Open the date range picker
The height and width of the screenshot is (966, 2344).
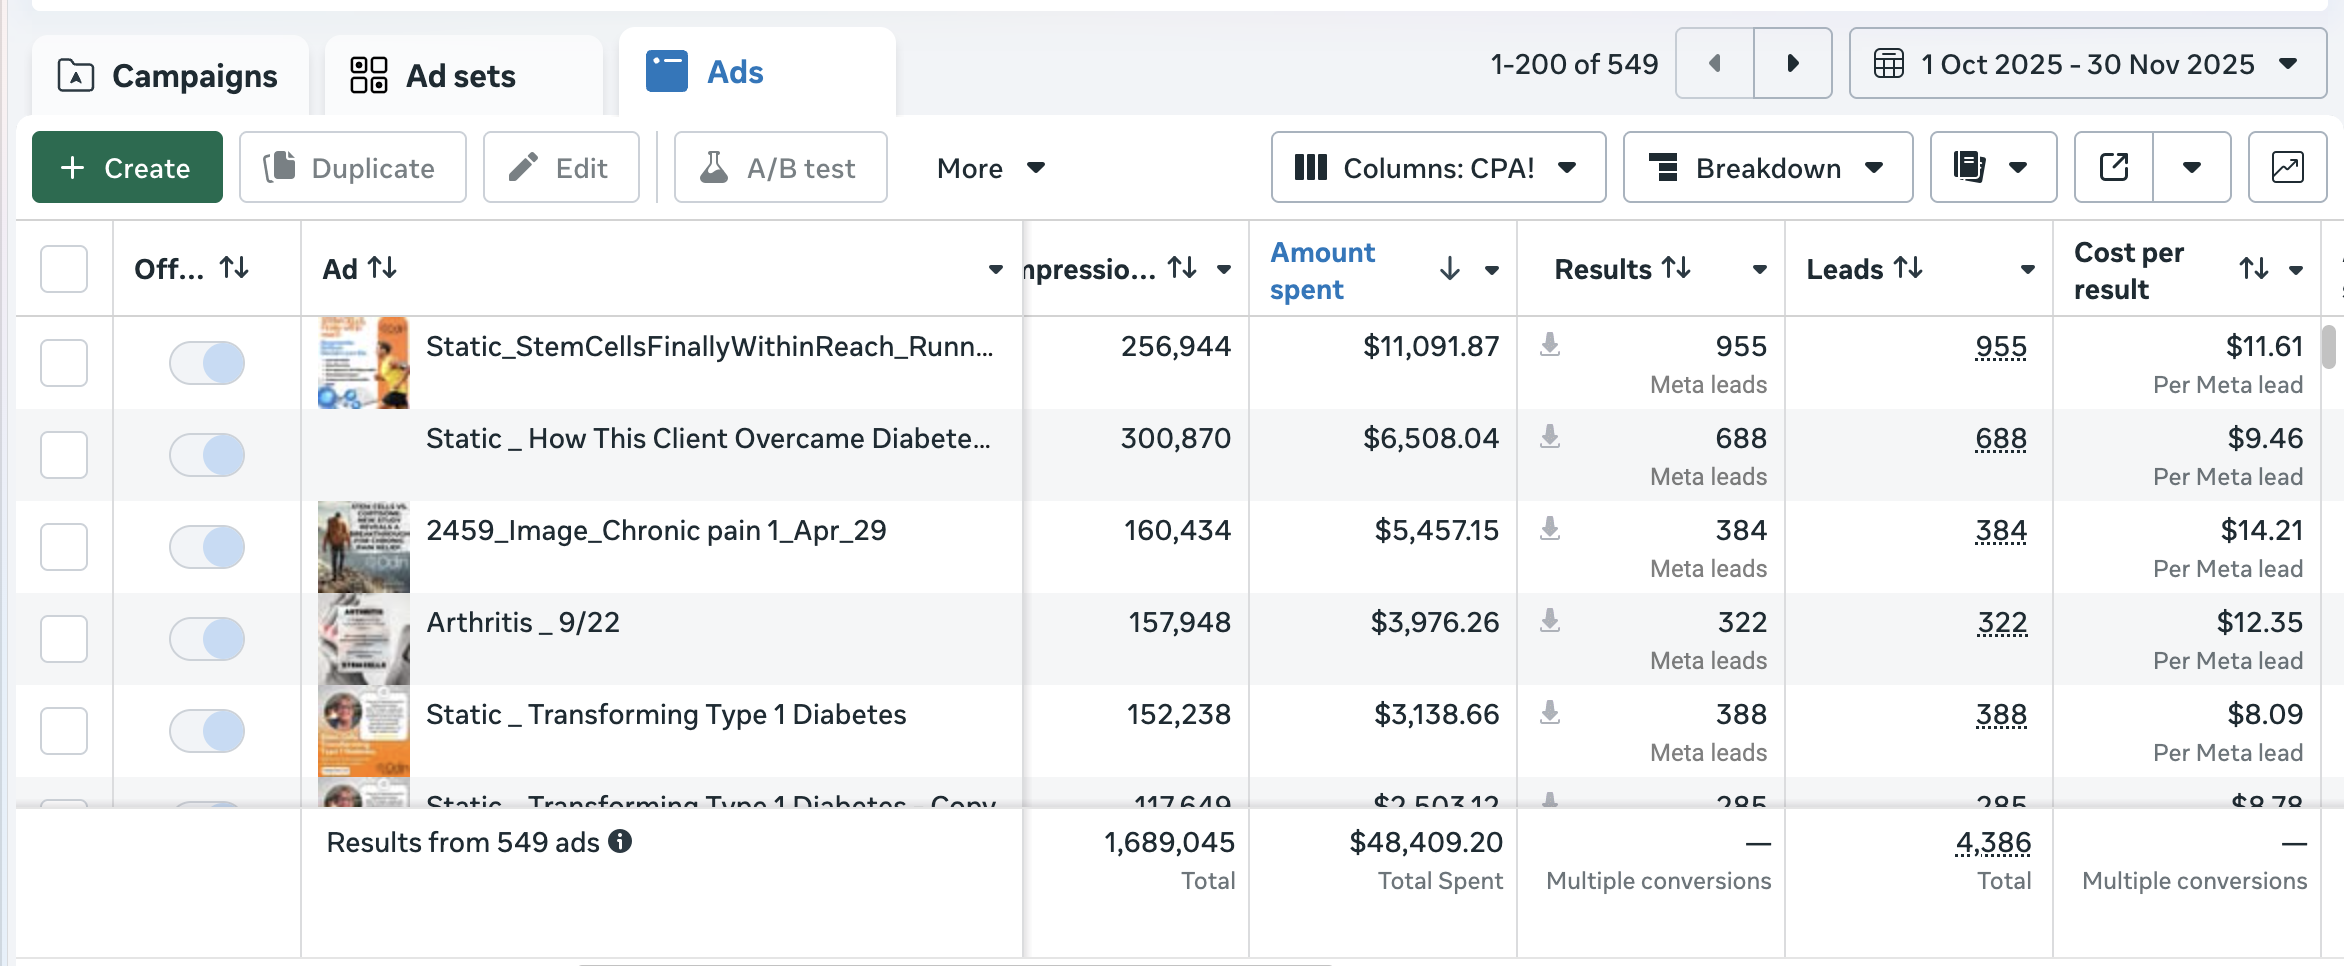coord(2088,63)
